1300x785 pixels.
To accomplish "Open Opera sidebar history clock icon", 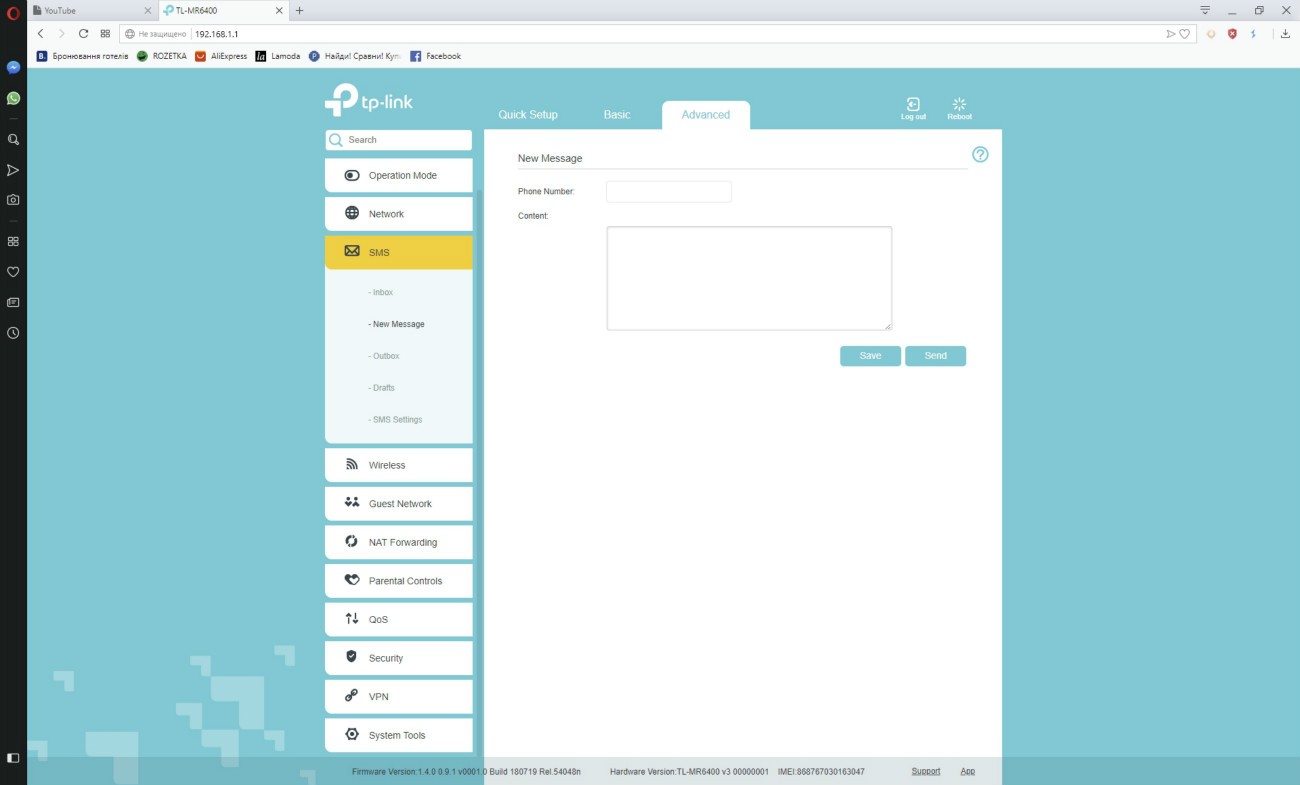I will 13,333.
